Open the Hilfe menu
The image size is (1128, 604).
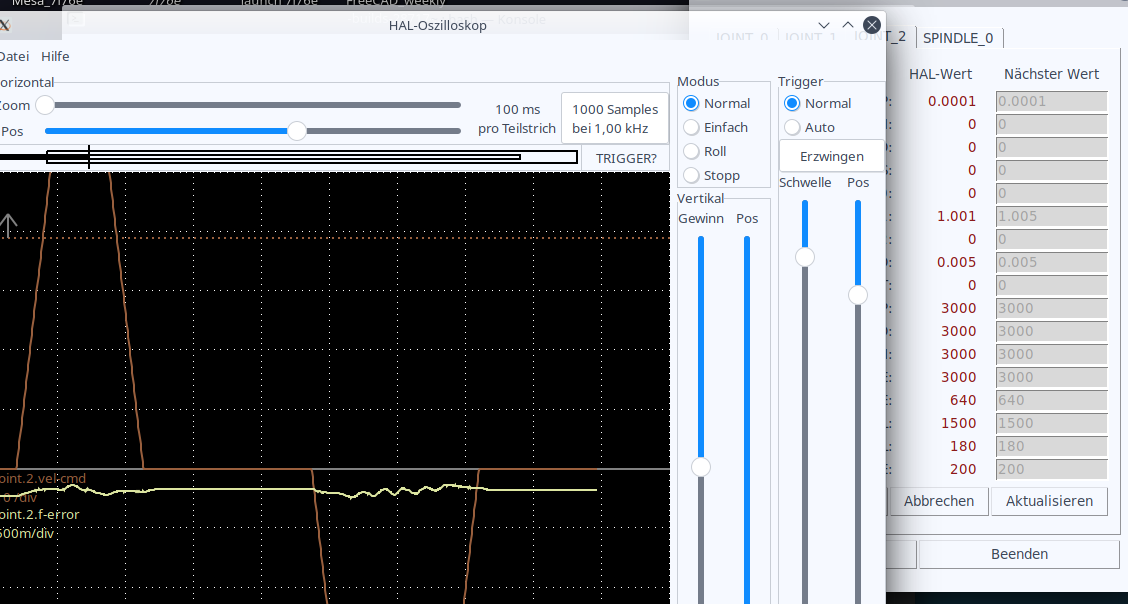point(55,56)
